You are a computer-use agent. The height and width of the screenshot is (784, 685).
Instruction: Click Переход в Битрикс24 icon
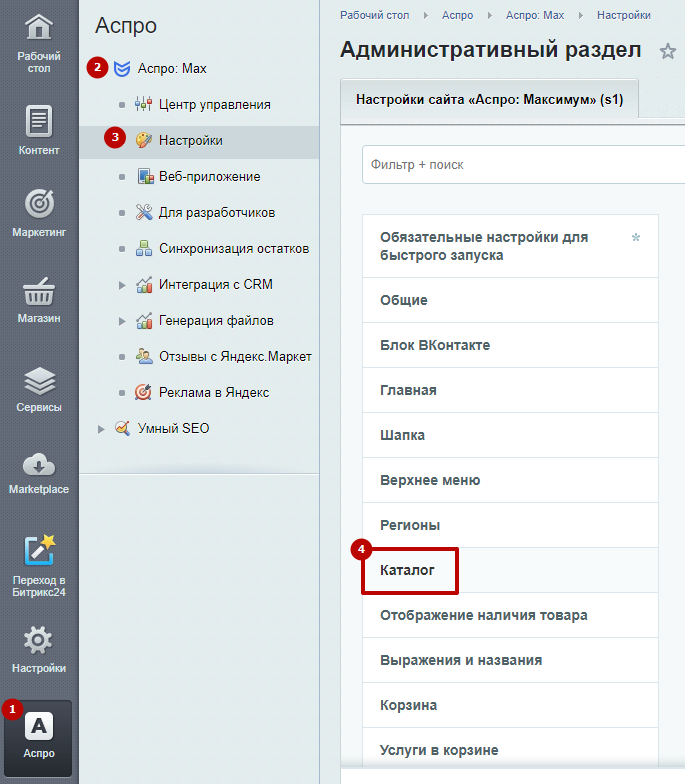tap(39, 550)
